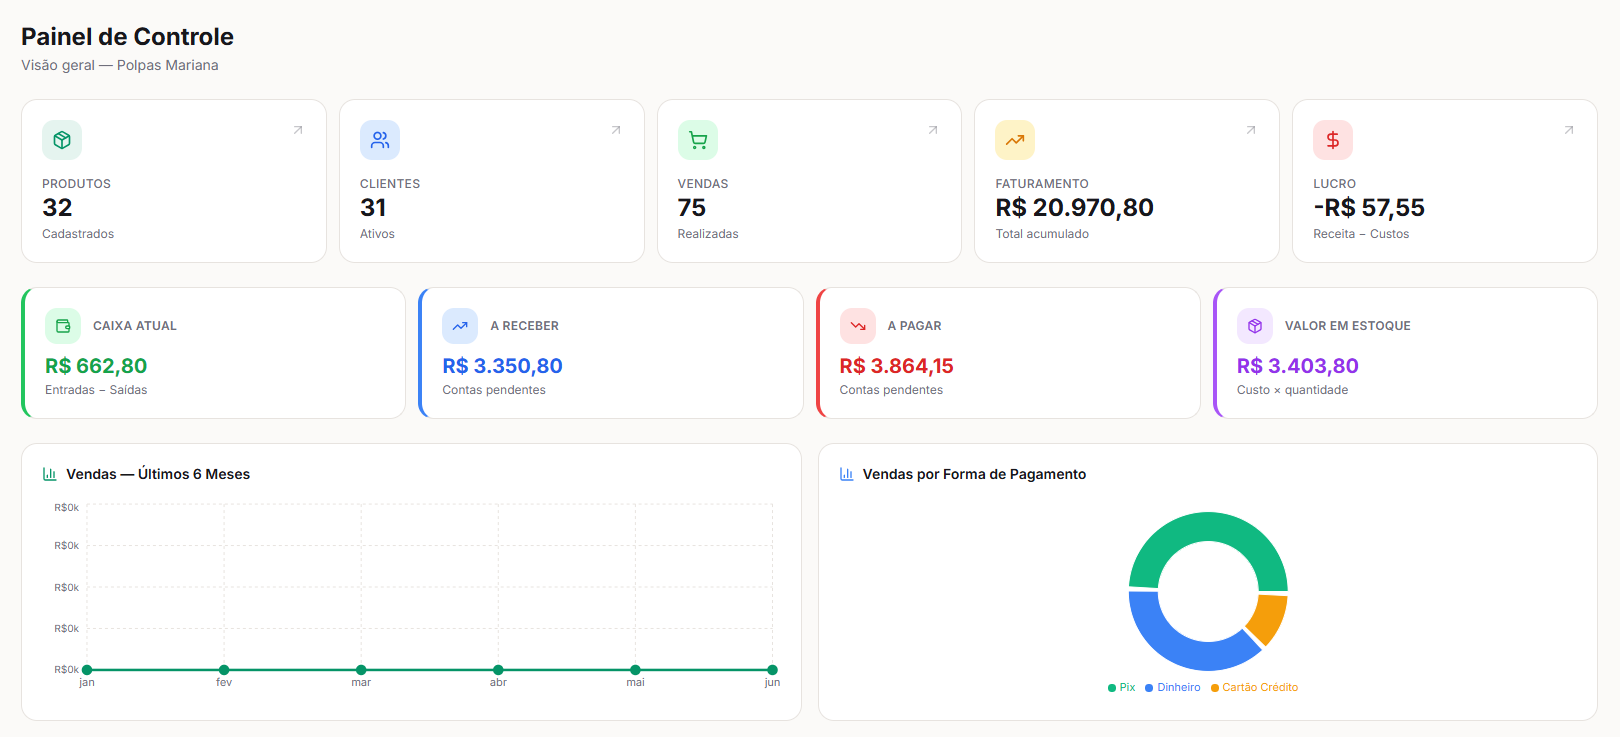Click the abr data point on sales chart
Screen dimensions: 1620x737
498,670
